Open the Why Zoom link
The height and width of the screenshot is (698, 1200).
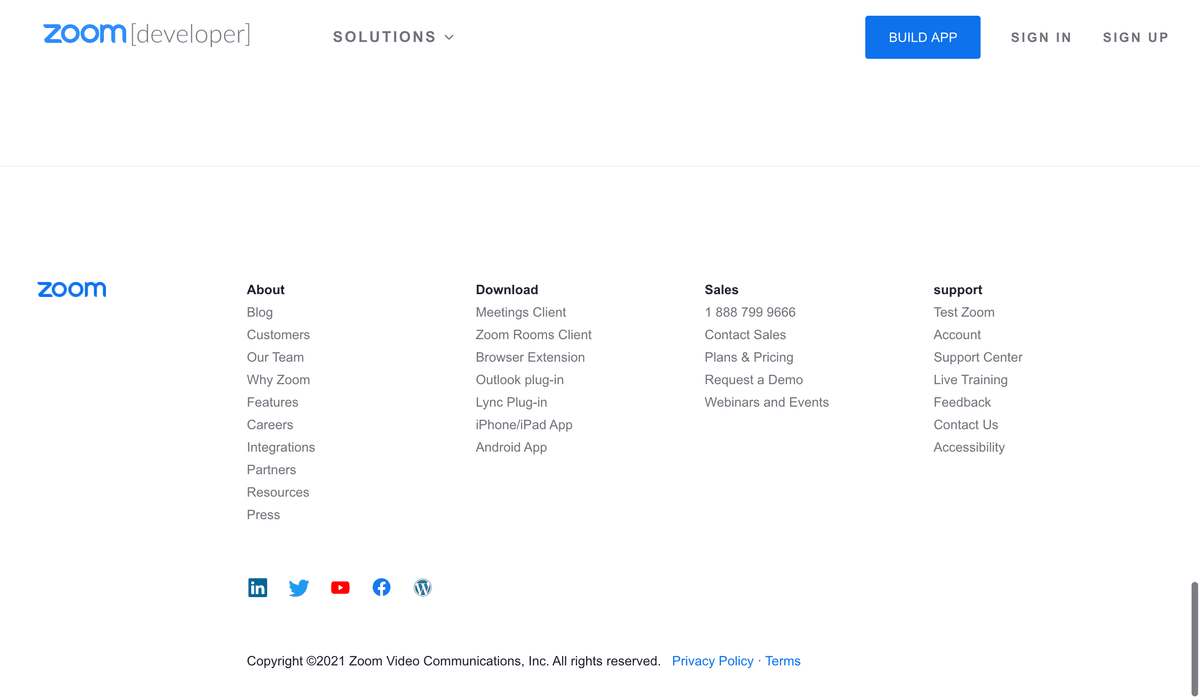click(x=278, y=380)
